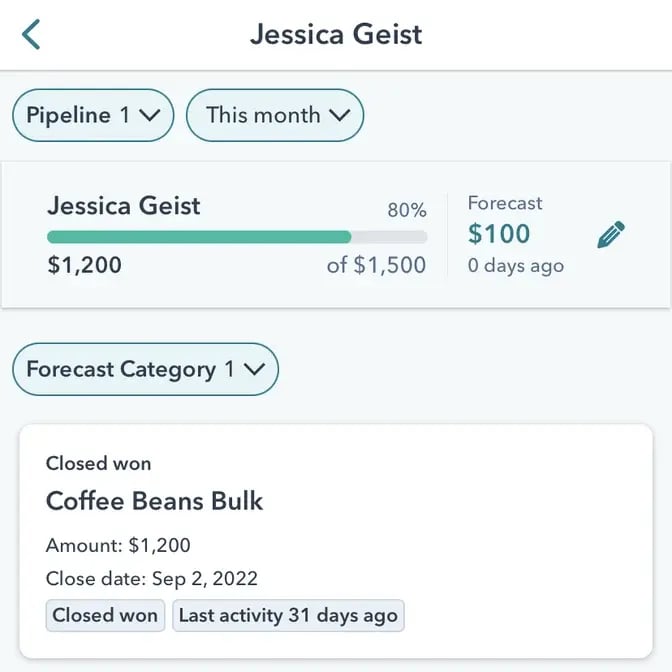Click the Amount: $1,200 deal line
Viewport: 672px width, 672px height.
coord(118,545)
